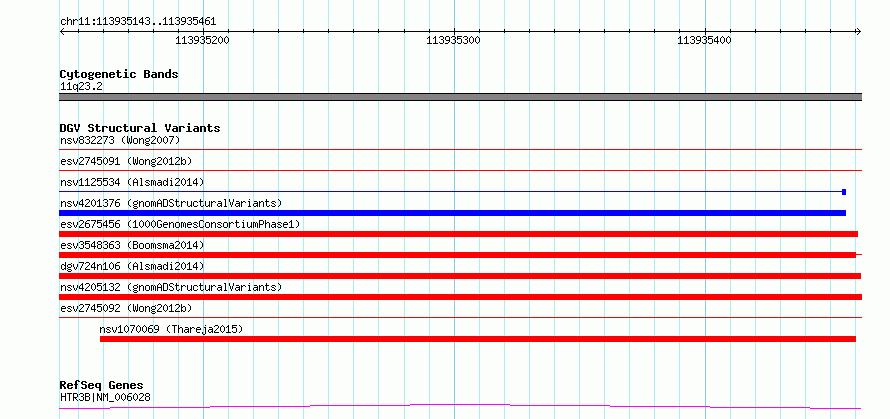This screenshot has width=890, height=419.
Task: Click the 11q23.2 band label
Action: [82, 87]
